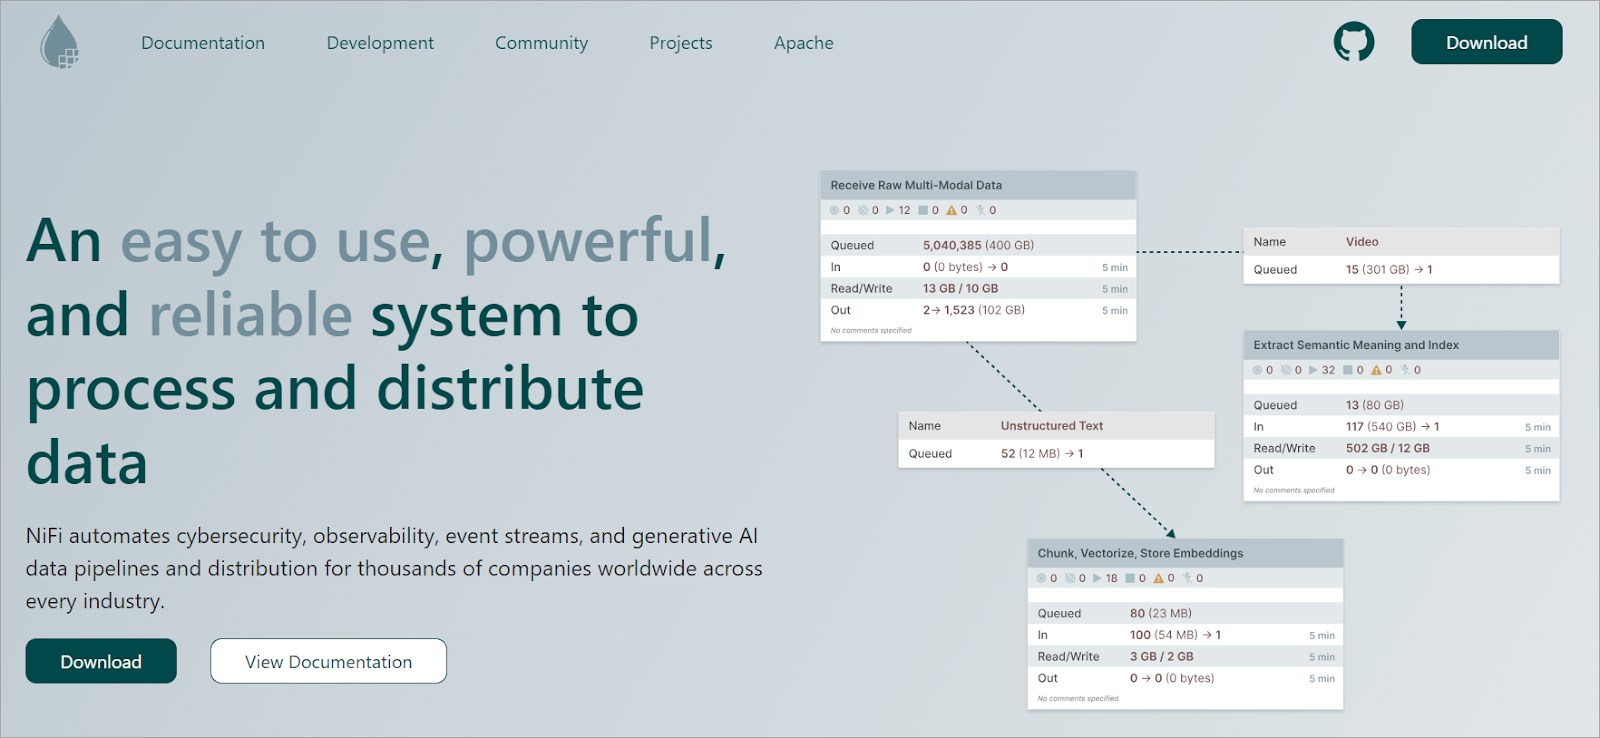Click read/write value '502 GB / 12 GB'

(1387, 448)
